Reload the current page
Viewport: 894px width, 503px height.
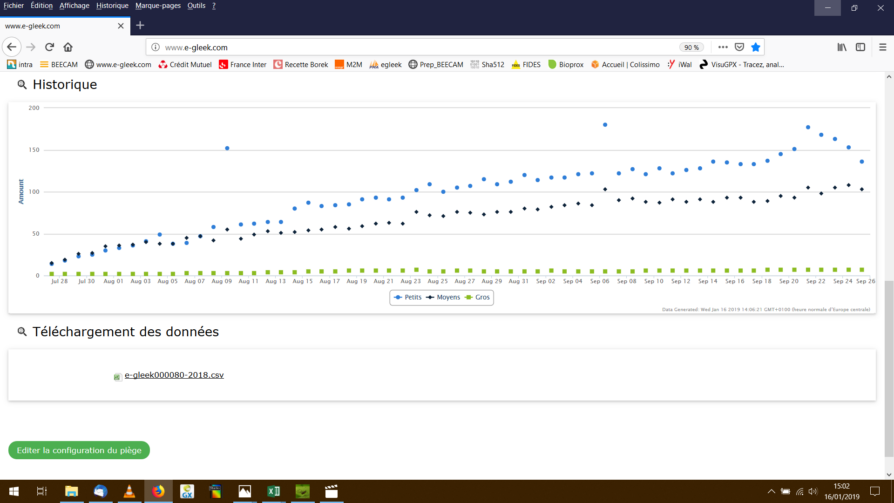click(x=50, y=47)
